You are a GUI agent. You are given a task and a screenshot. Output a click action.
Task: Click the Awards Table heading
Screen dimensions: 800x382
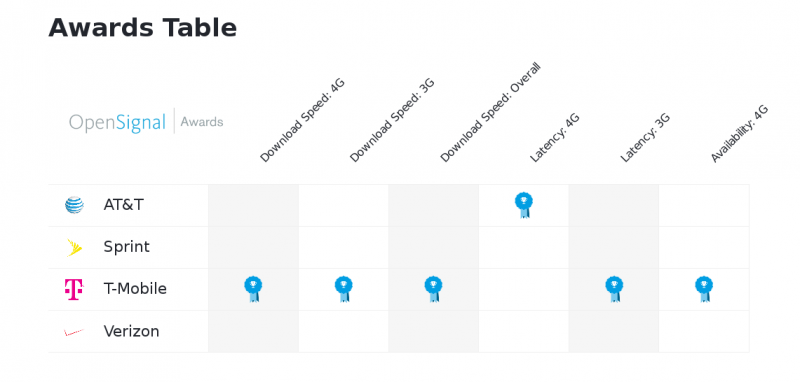143,28
